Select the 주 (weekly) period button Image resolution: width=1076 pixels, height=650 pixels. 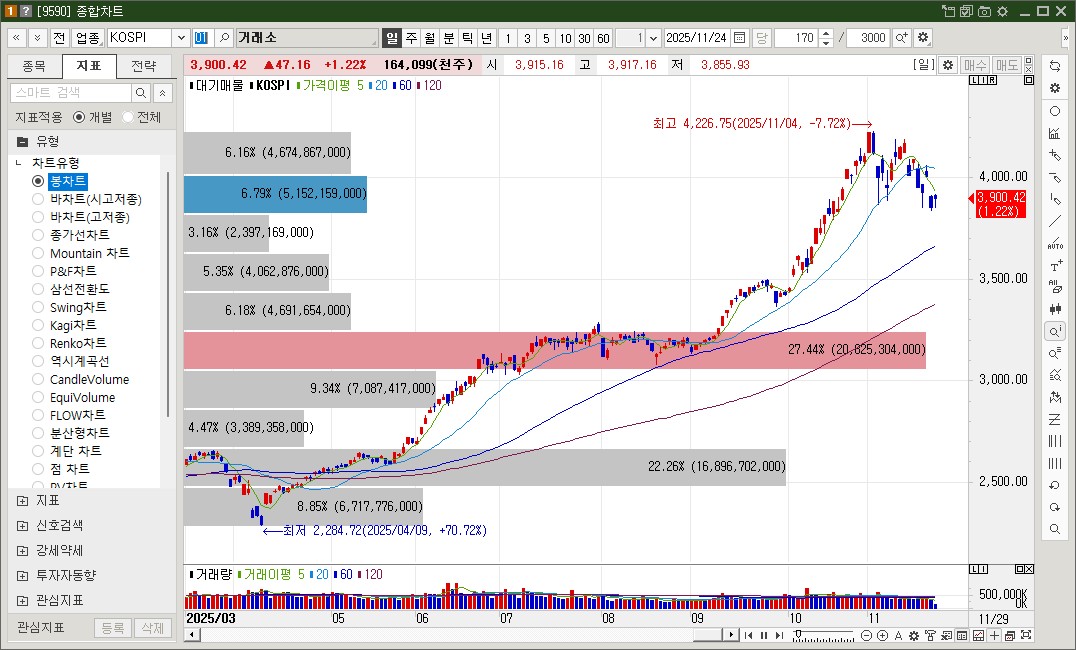coord(411,38)
